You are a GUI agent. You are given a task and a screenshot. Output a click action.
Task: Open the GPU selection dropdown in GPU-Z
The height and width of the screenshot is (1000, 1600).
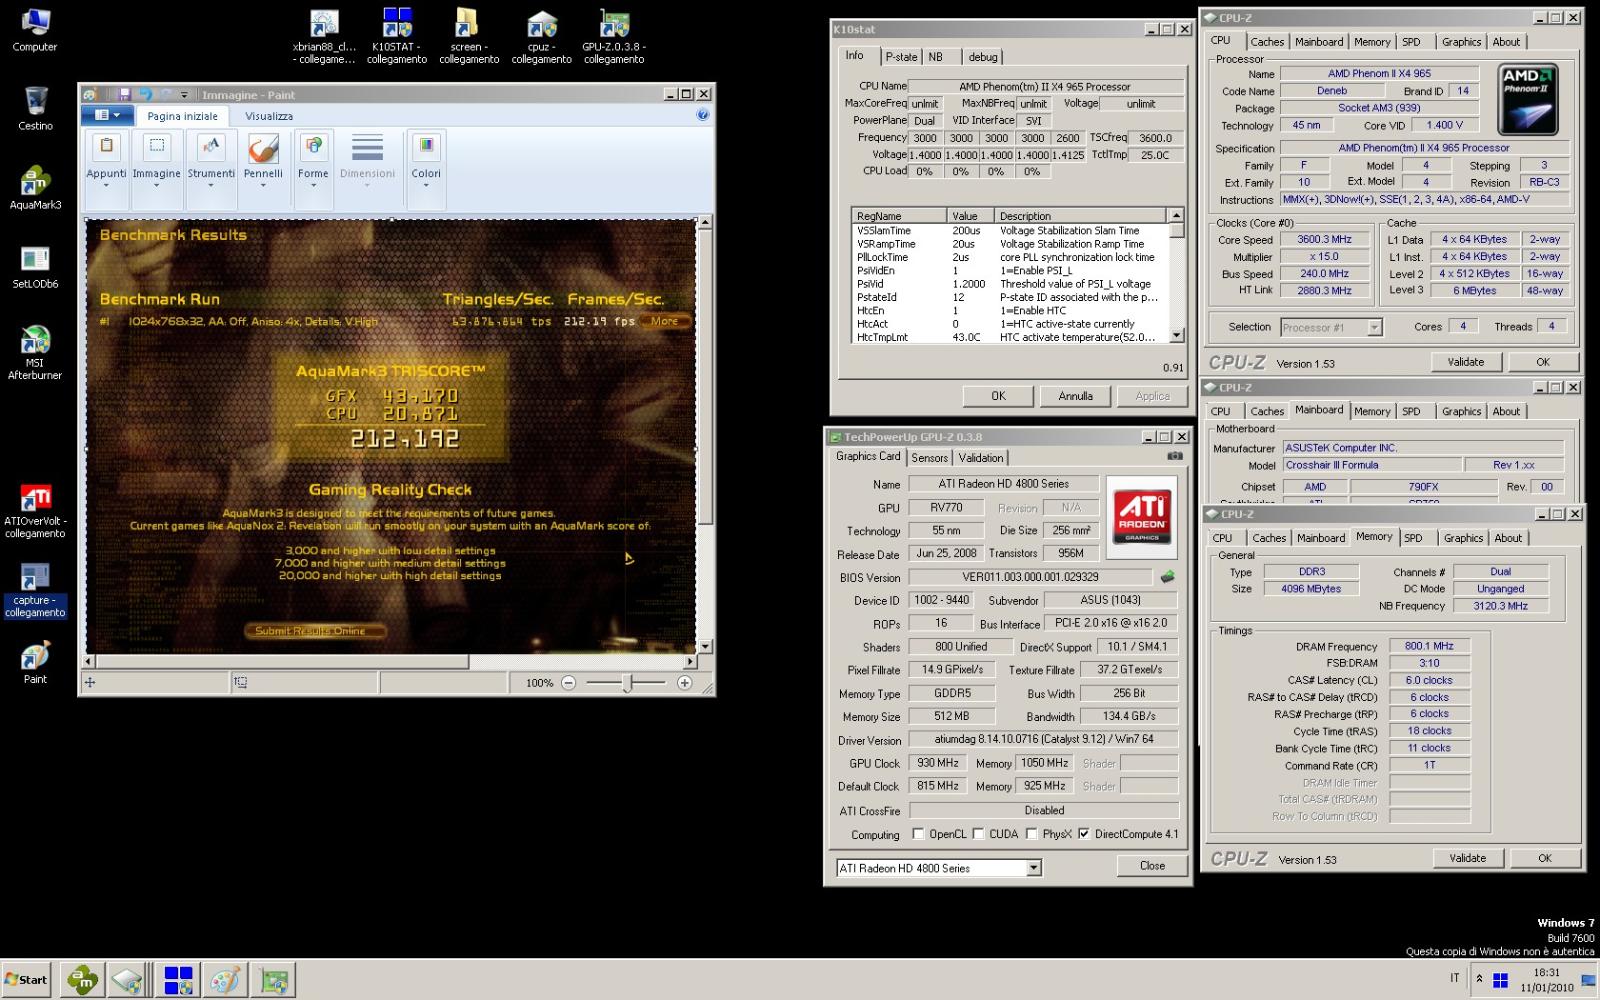point(1034,868)
